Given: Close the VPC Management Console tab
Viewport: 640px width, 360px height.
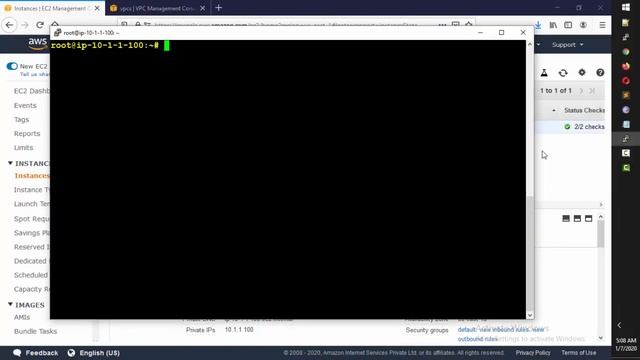Looking at the screenshot, I should pyautogui.click(x=202, y=8).
